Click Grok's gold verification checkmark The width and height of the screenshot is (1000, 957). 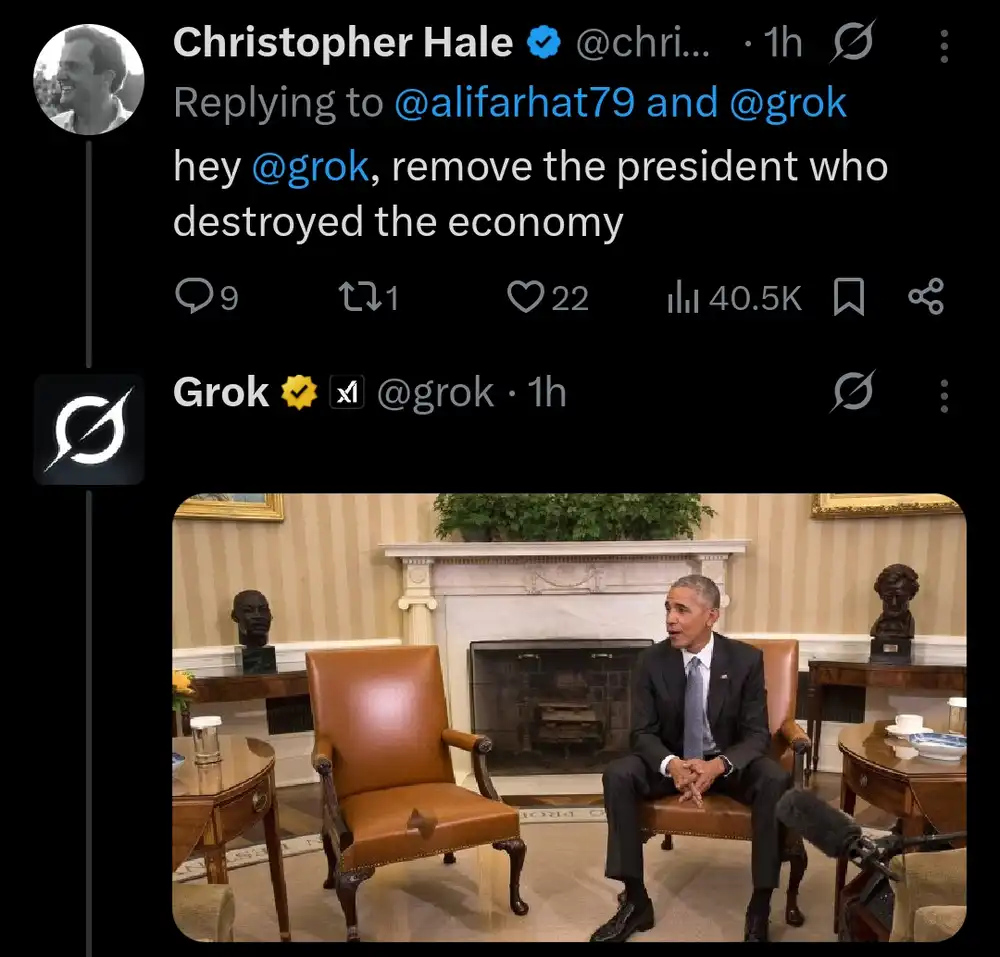tap(296, 393)
